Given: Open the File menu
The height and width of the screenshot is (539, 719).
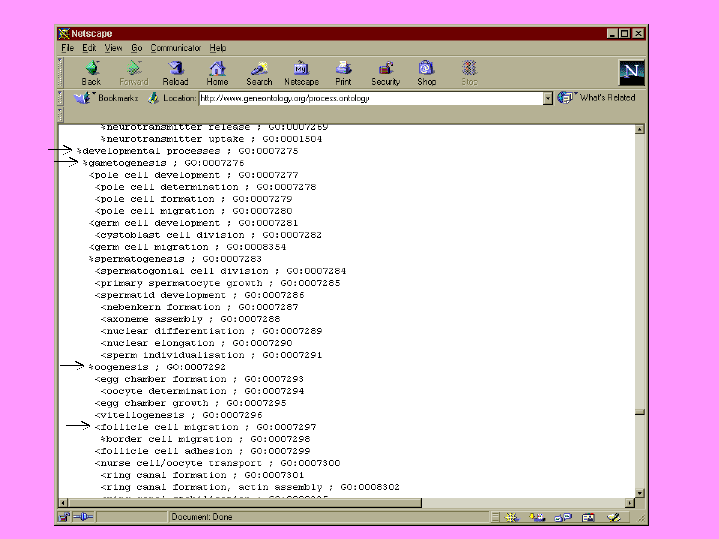Looking at the screenshot, I should point(67,48).
